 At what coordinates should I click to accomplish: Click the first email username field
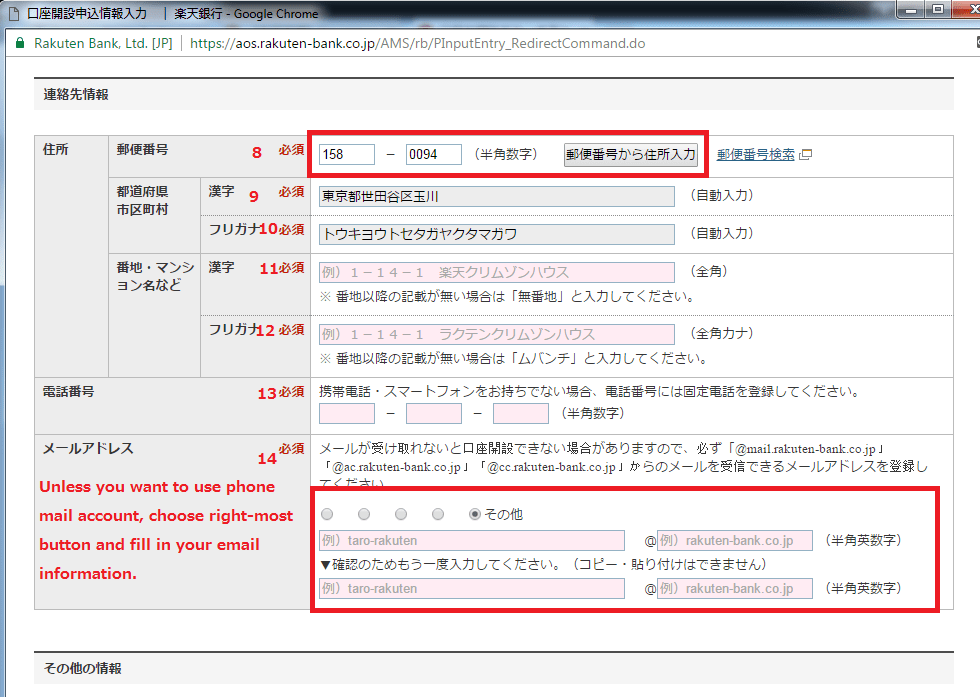click(471, 541)
